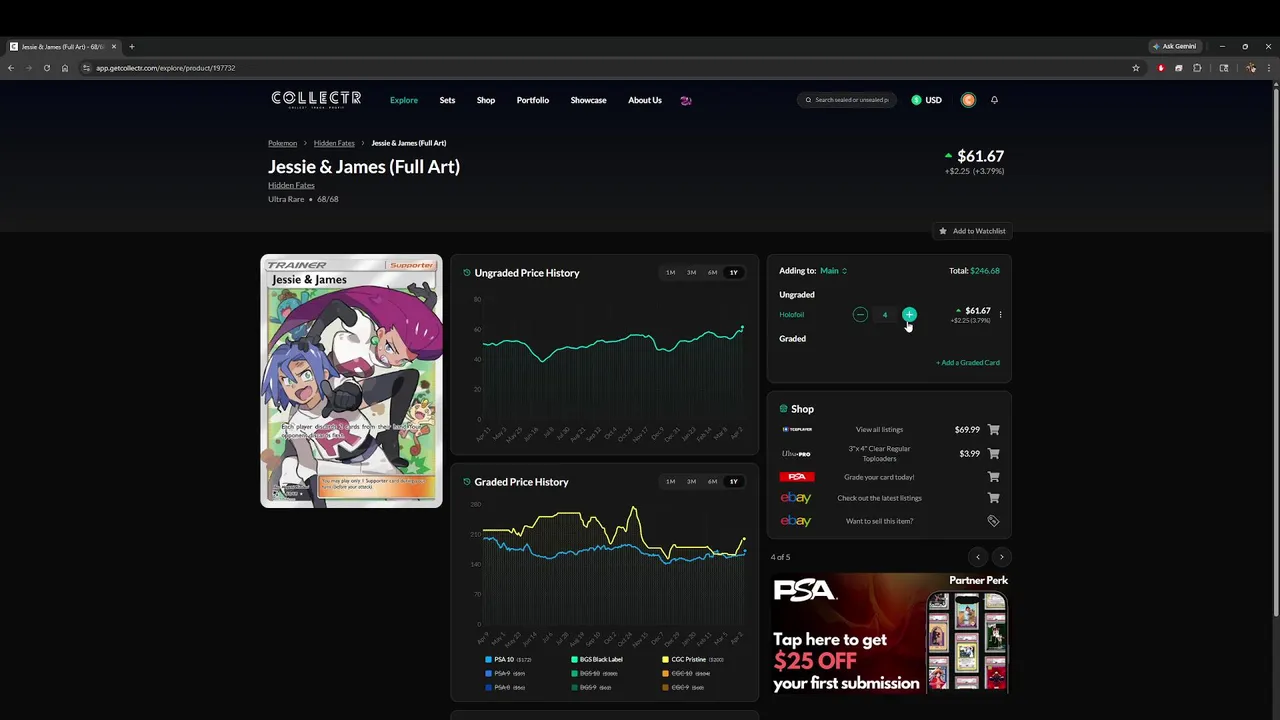Reload the browser page
This screenshot has height=720, width=1280.
46,68
